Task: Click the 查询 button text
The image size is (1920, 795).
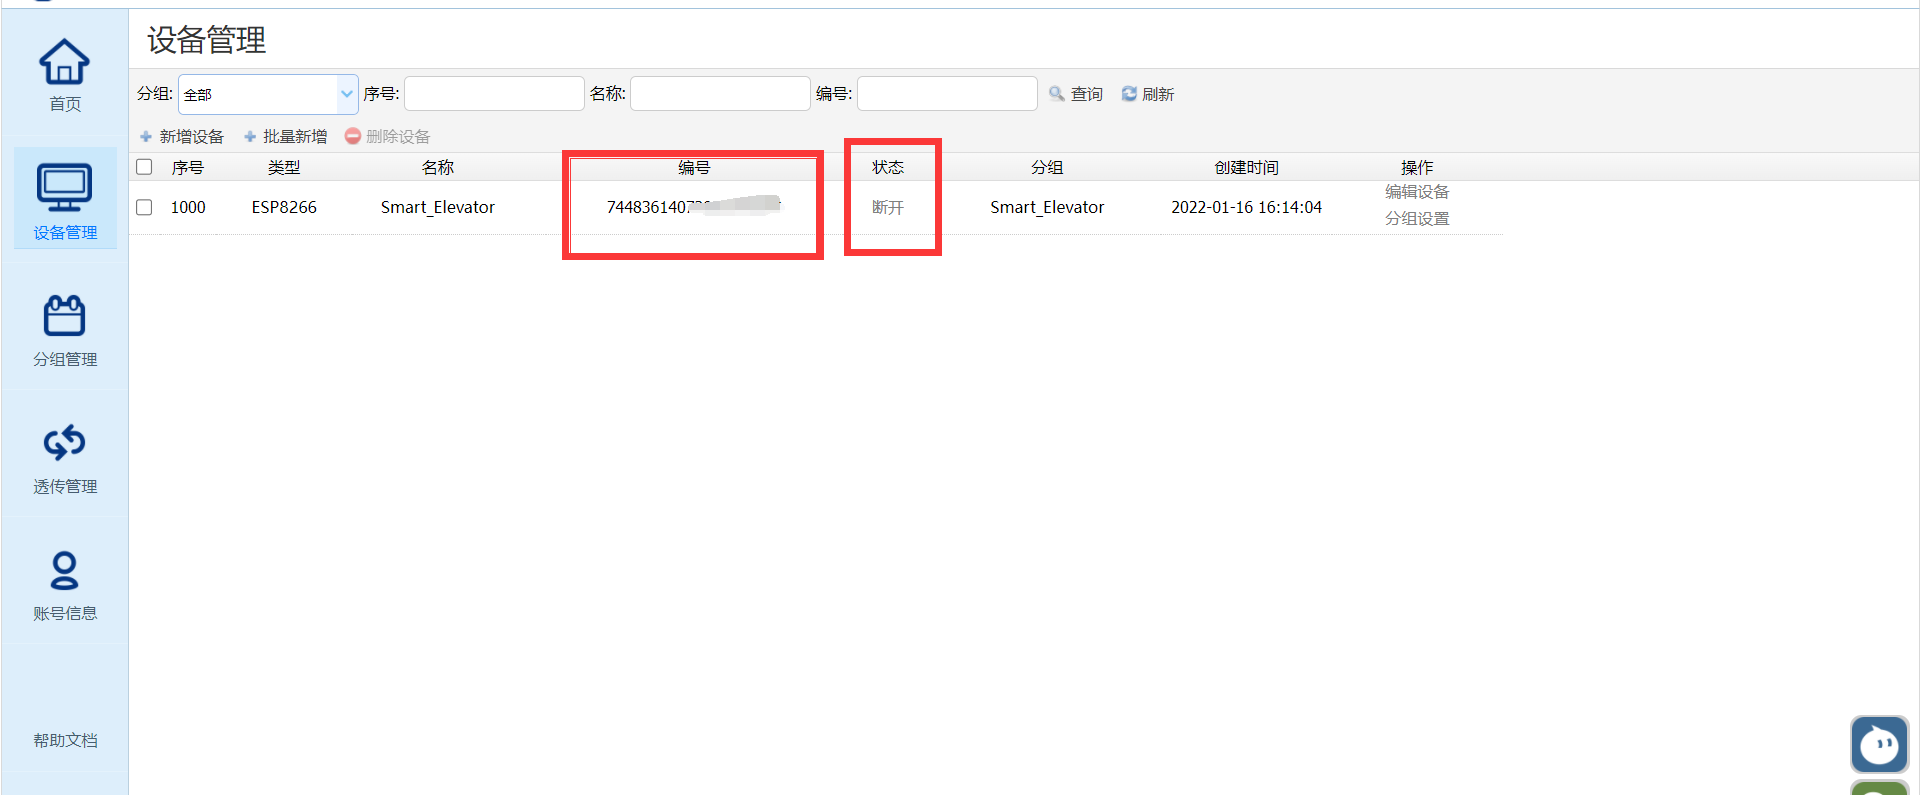Action: [1087, 94]
